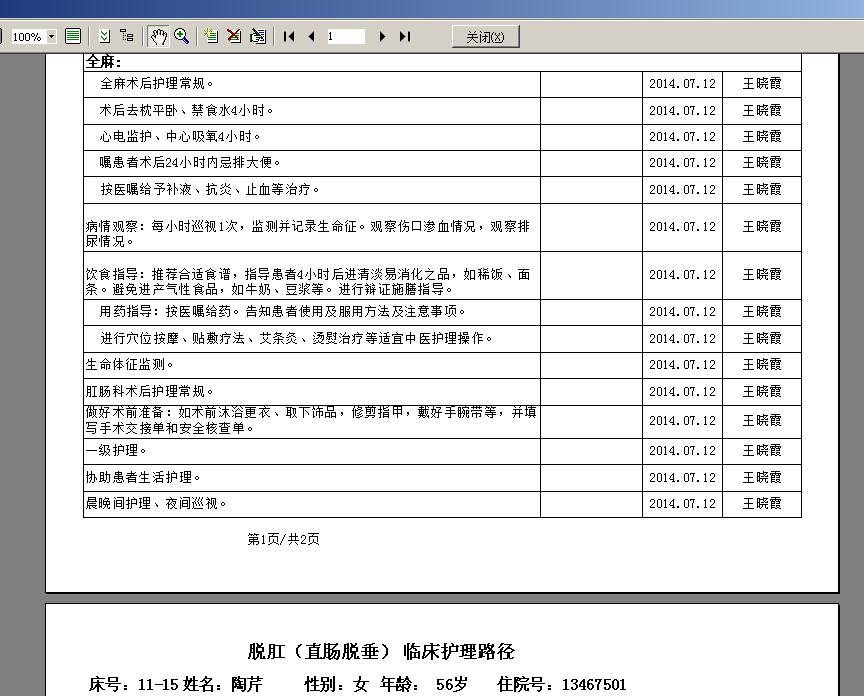Click date 2014.07.12 in 全麻术后护理常规 row
The width and height of the screenshot is (864, 696).
point(682,84)
